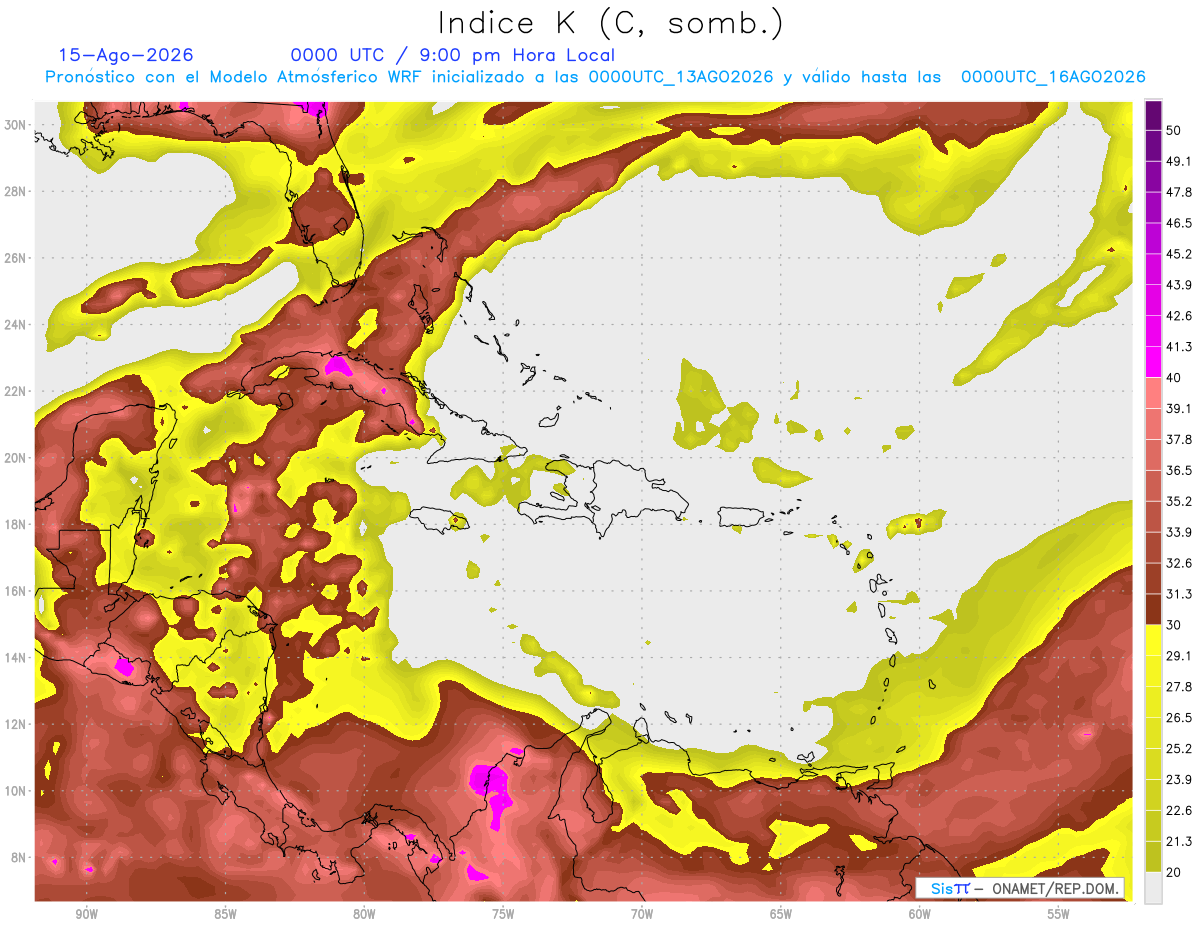Pick the gray swatch below the 20 mark
1200x927 pixels.
click(1153, 888)
